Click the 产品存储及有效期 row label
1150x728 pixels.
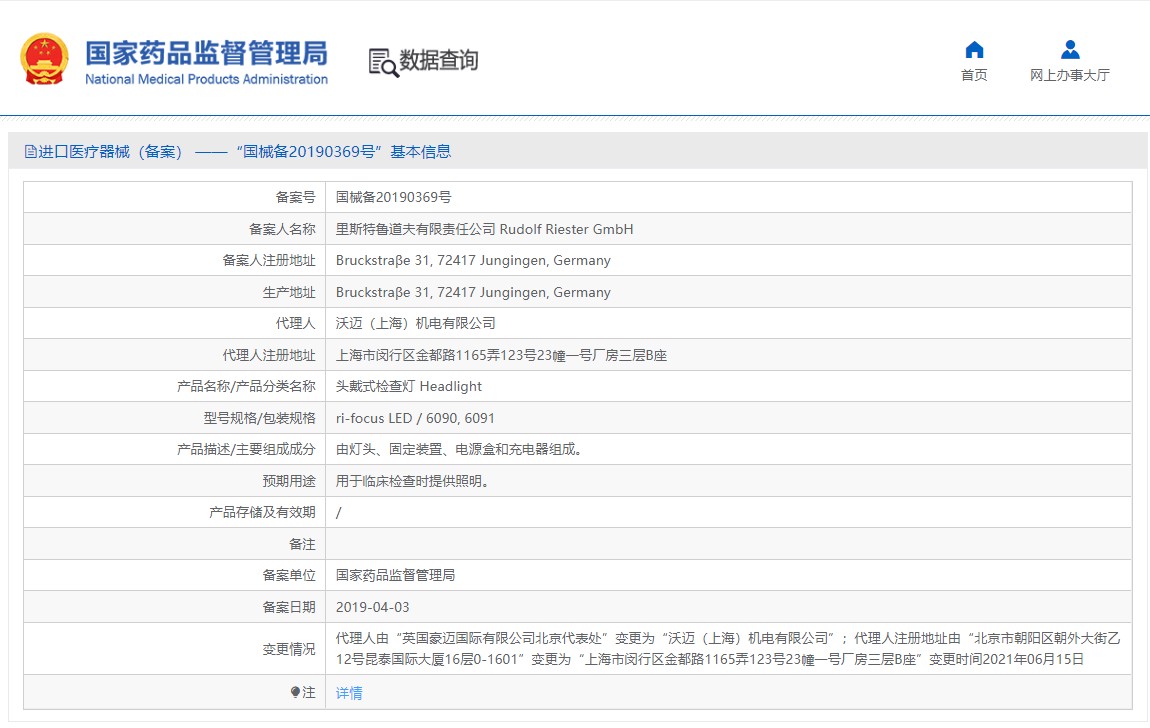pos(263,512)
